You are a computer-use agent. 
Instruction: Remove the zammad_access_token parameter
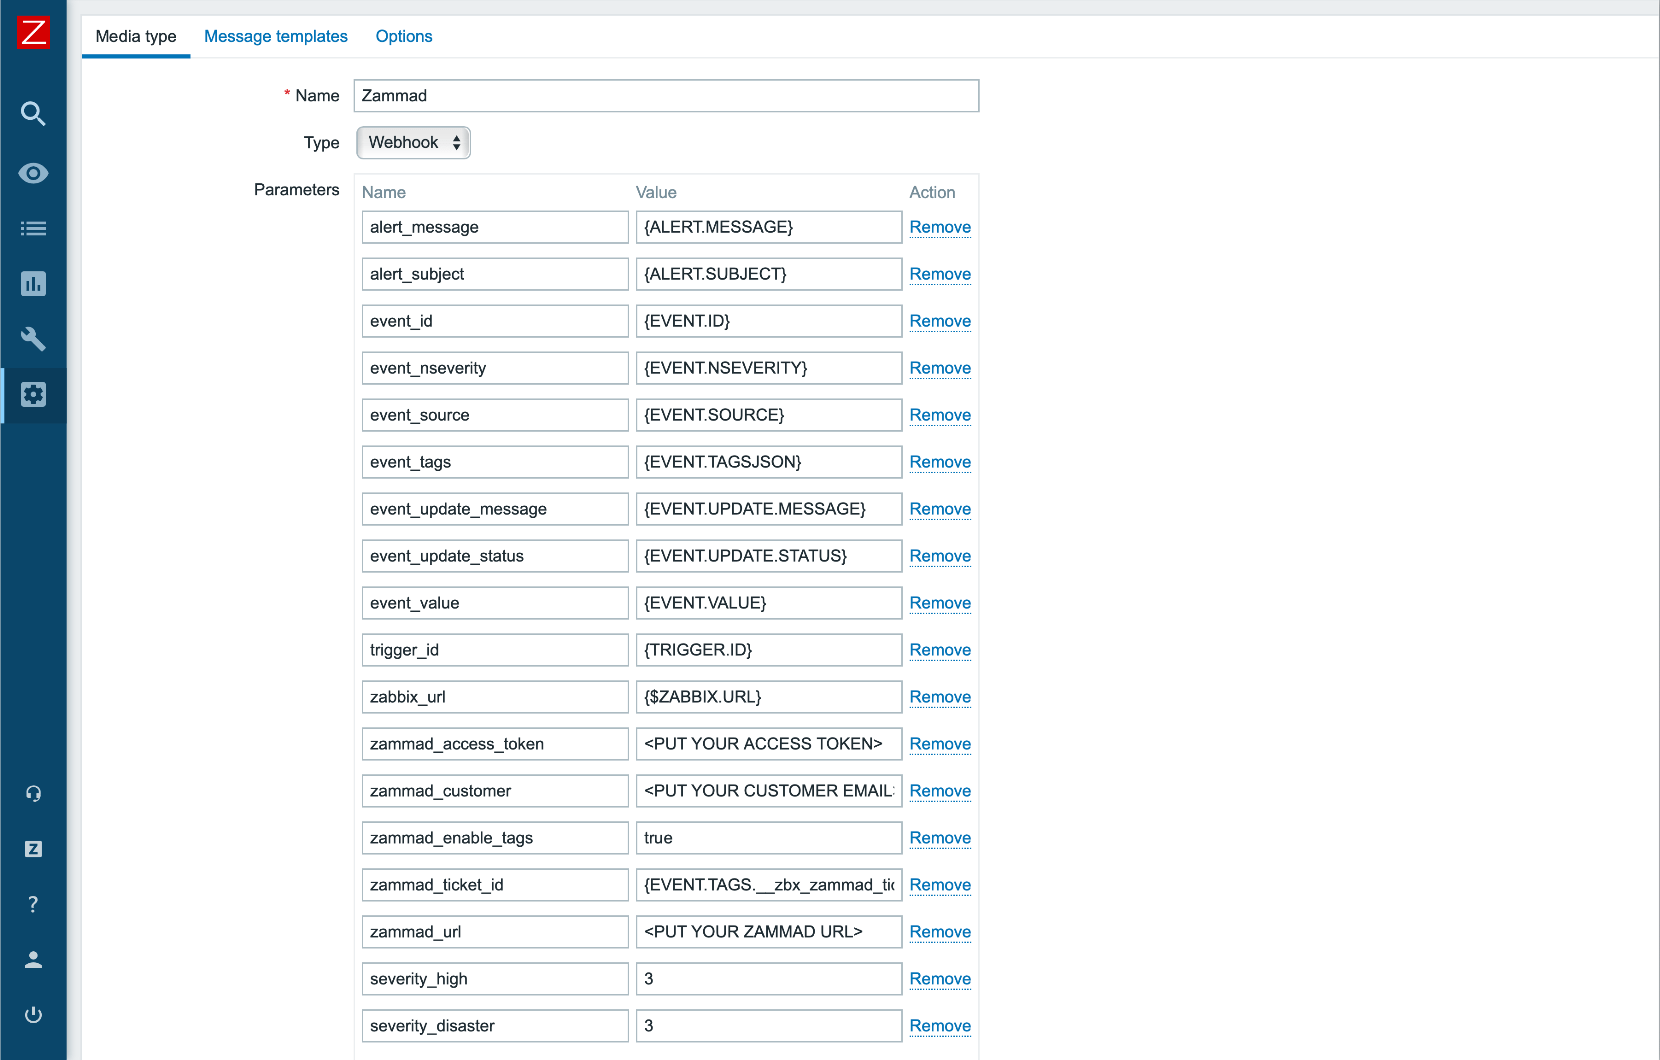pos(940,744)
